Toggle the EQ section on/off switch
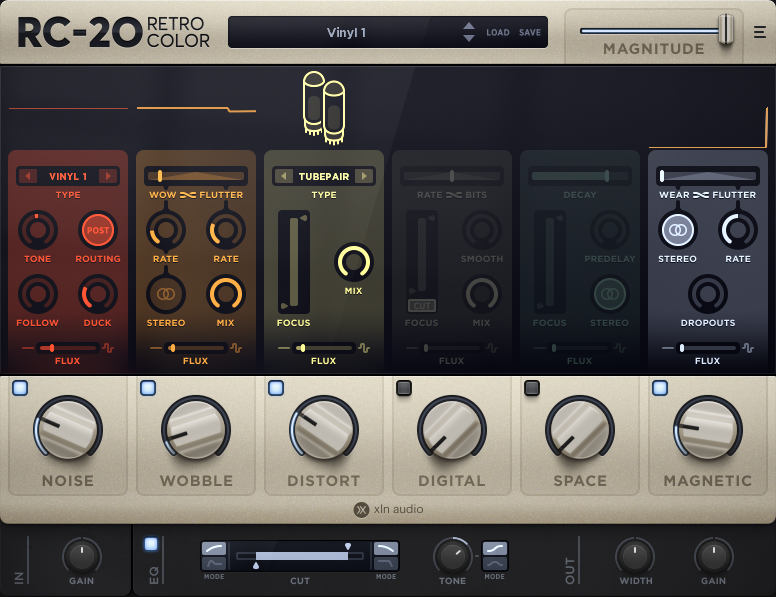The width and height of the screenshot is (776, 597). [151, 544]
